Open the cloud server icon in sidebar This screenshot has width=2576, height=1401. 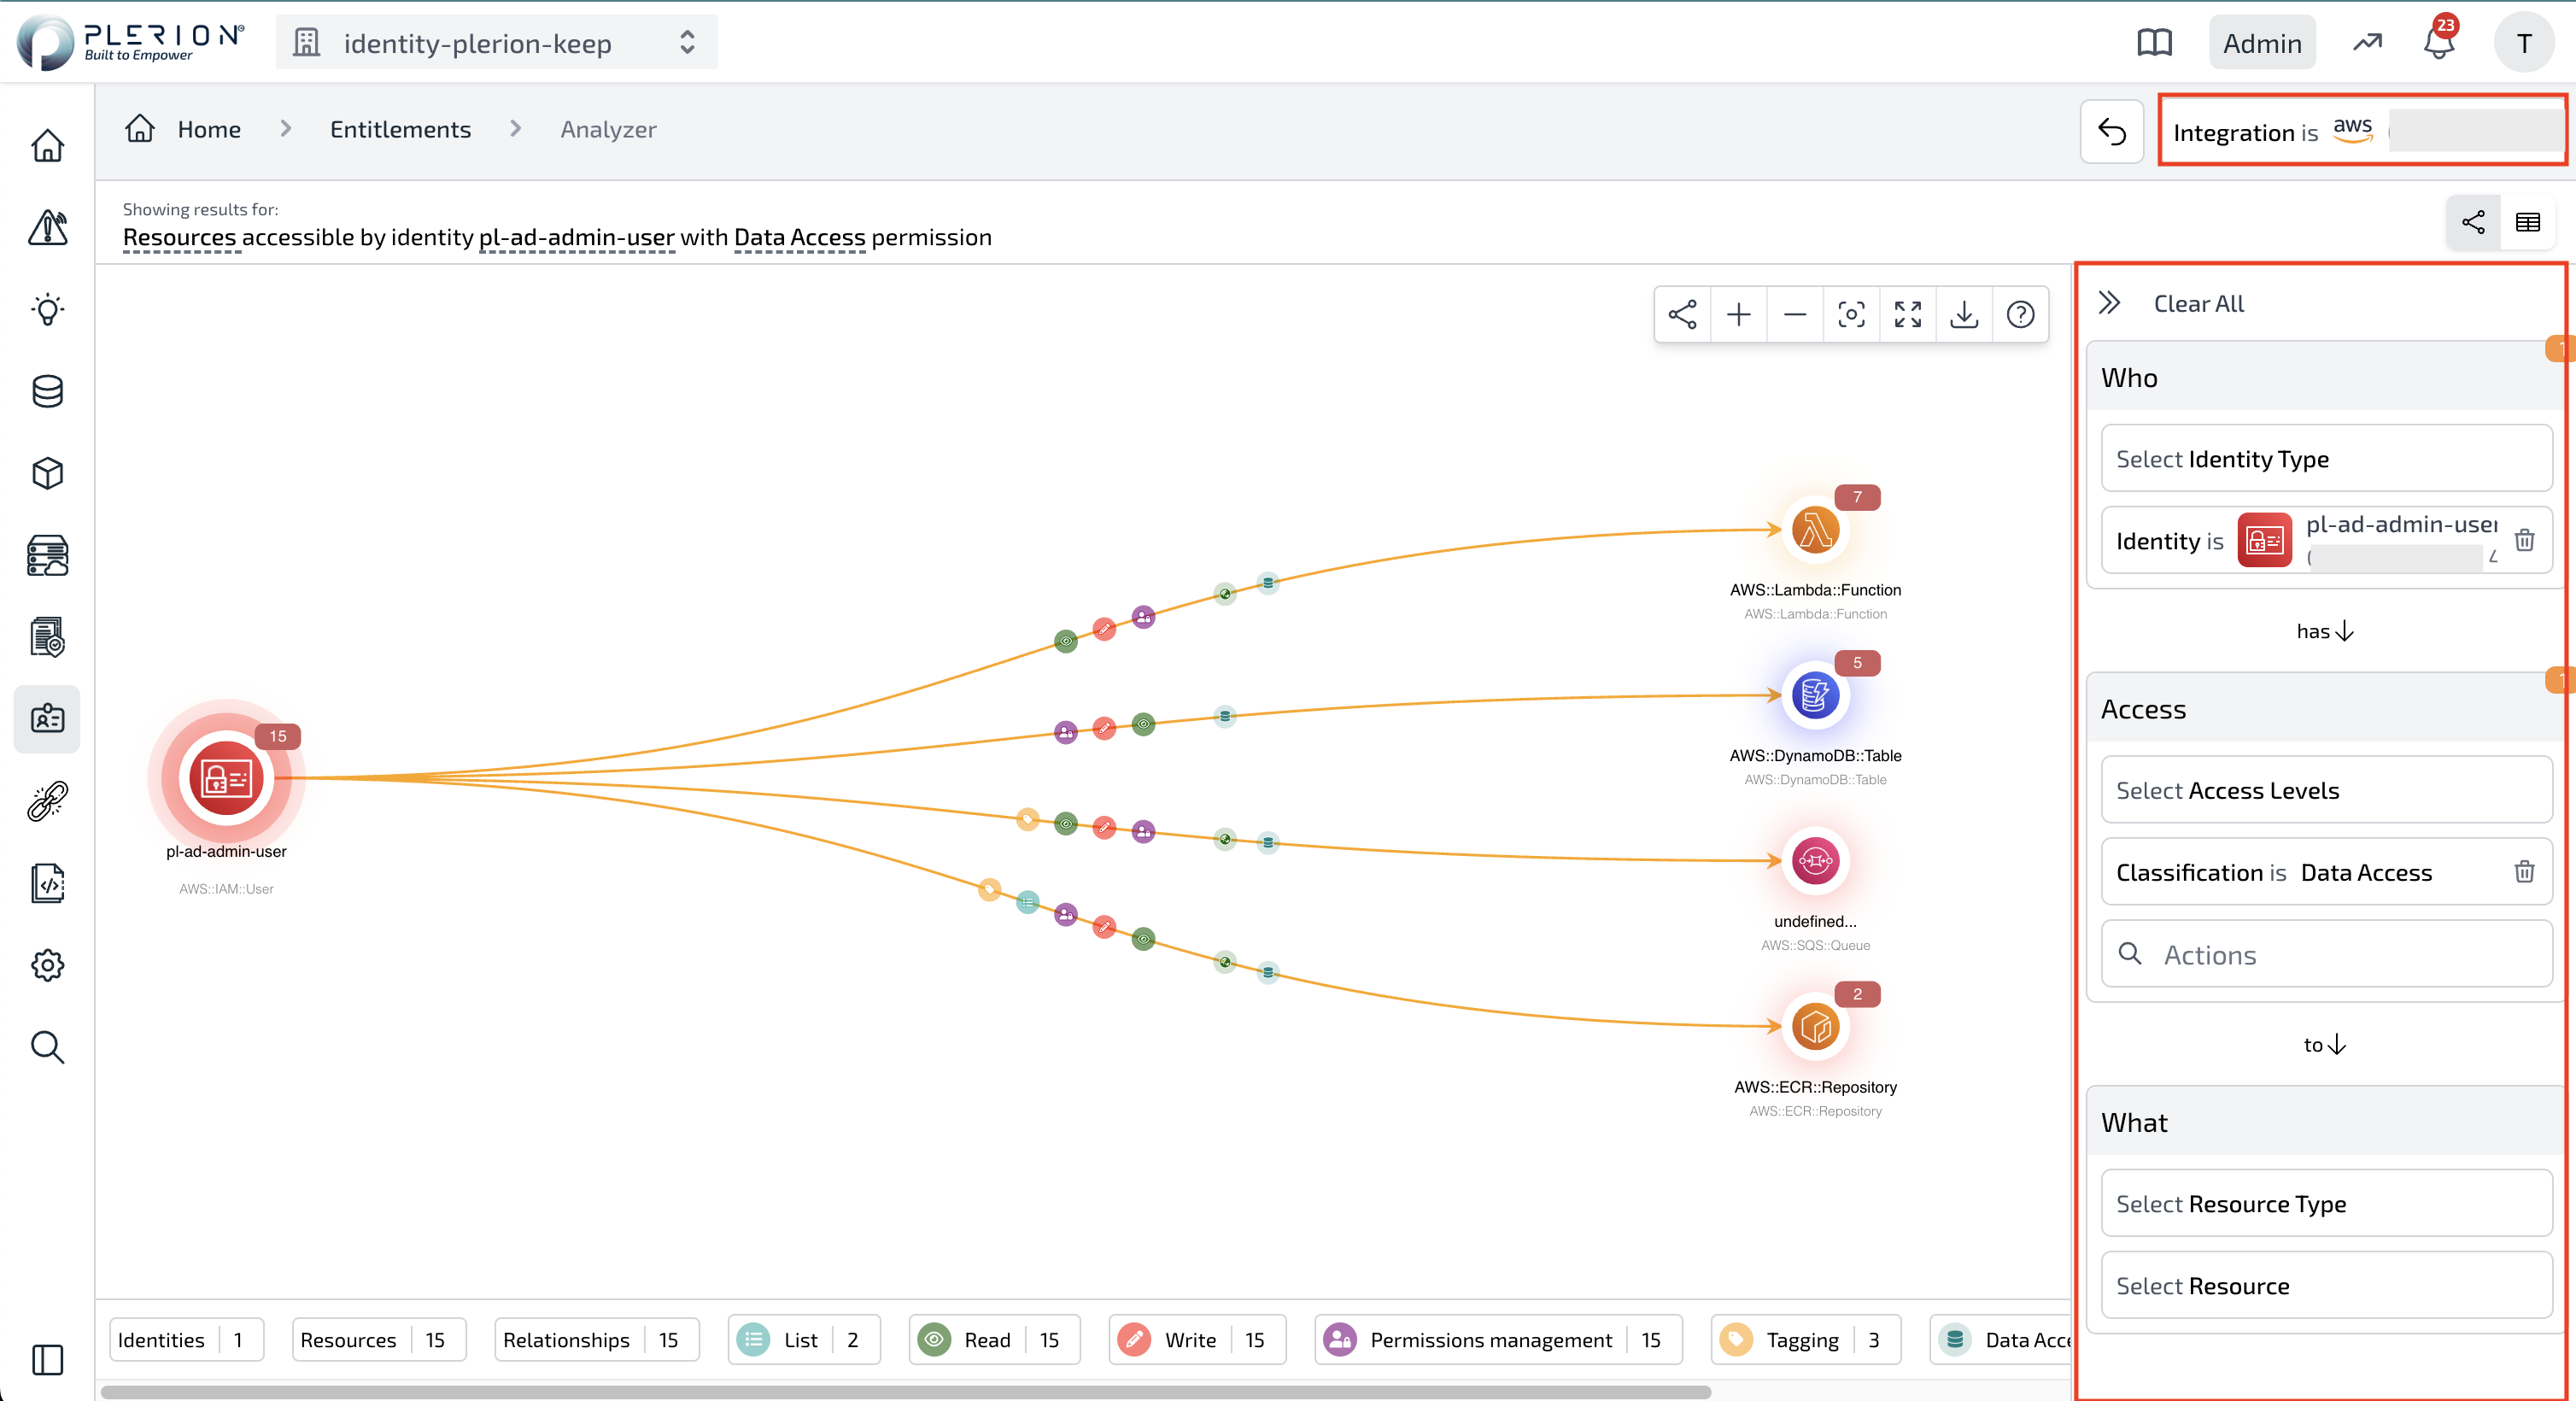47,556
